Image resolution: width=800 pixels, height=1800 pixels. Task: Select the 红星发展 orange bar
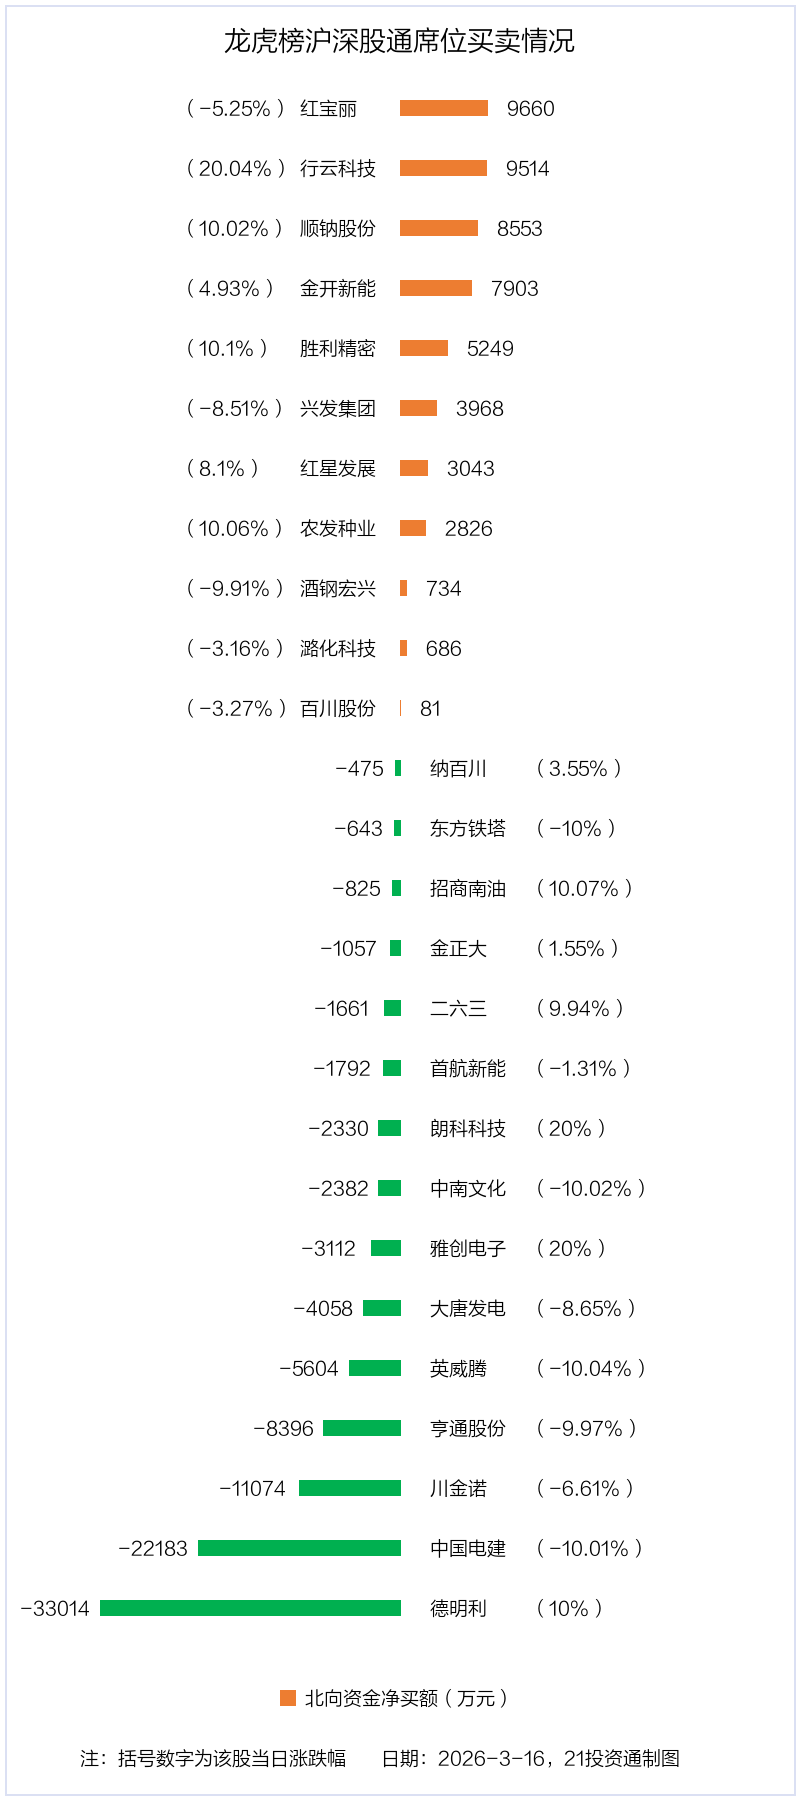(414, 468)
